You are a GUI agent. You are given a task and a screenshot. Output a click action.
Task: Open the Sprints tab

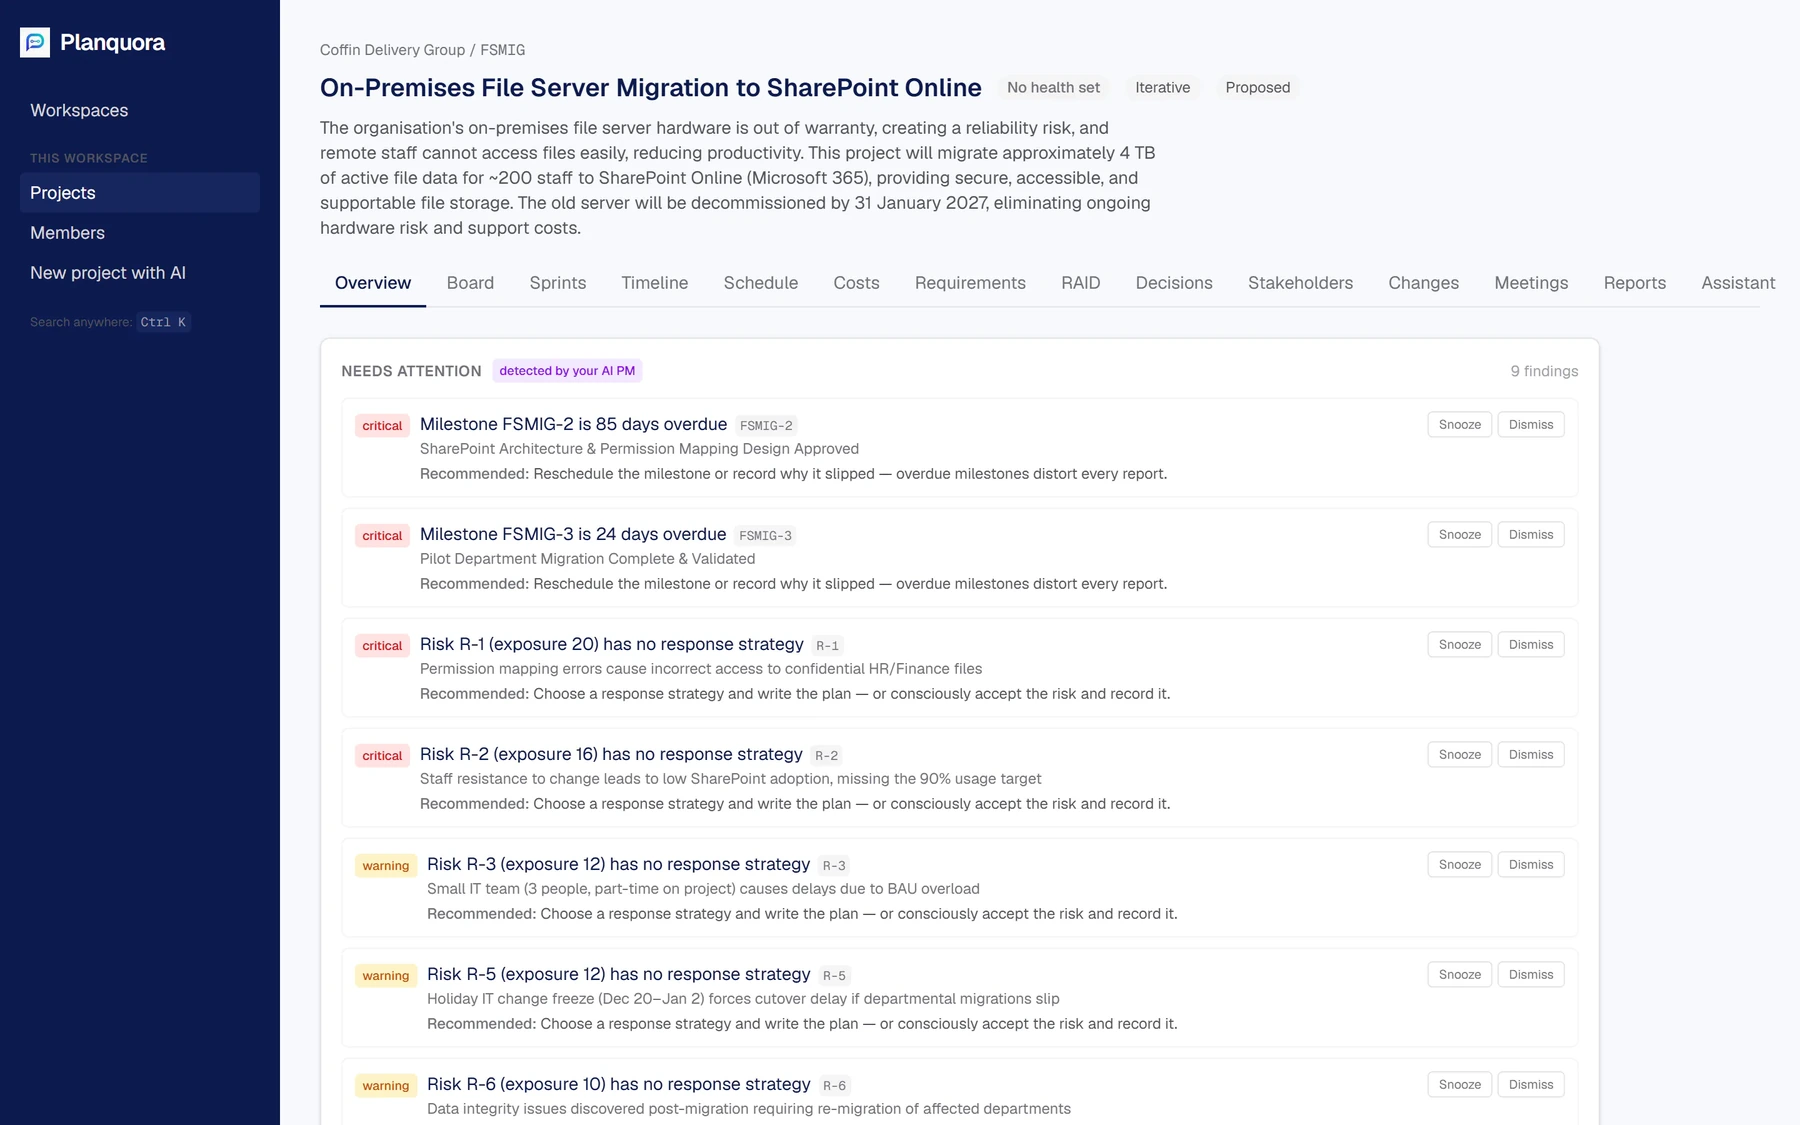pyautogui.click(x=558, y=283)
